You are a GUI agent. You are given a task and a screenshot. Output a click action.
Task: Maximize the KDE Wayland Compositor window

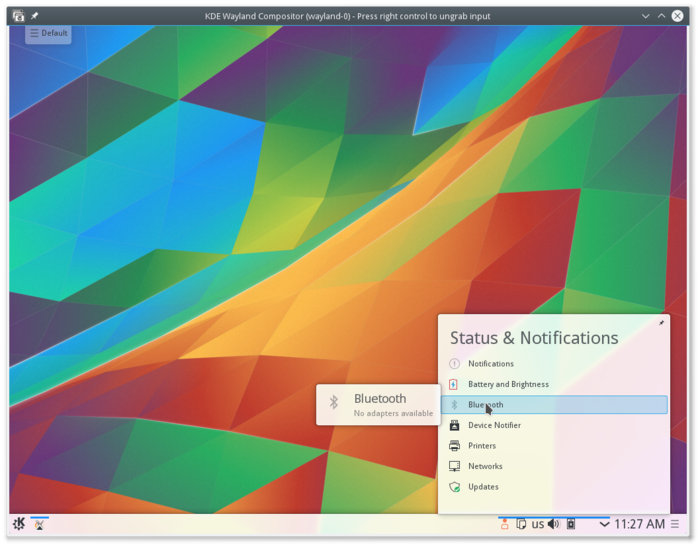(661, 16)
